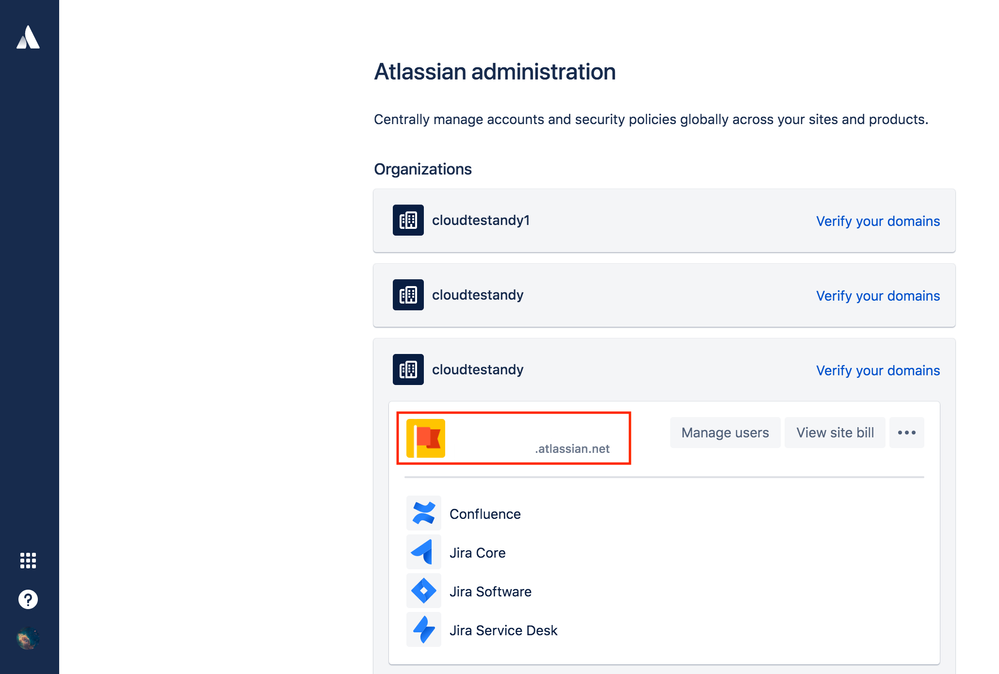Click the View site bill button
The image size is (999, 674).
click(x=835, y=433)
